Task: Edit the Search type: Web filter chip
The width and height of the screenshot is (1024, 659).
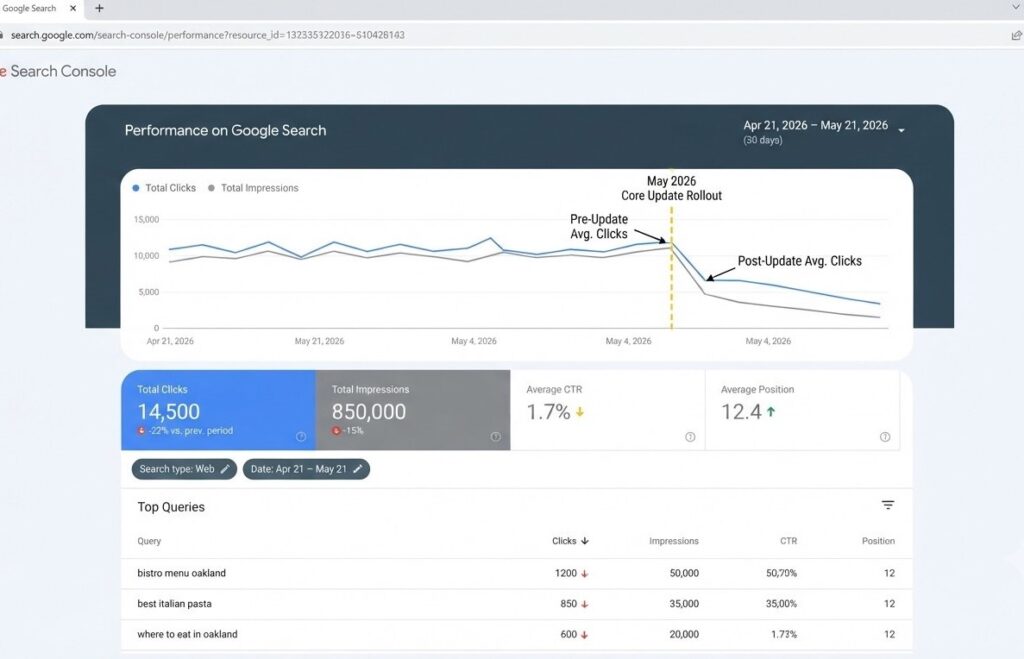Action: (184, 469)
